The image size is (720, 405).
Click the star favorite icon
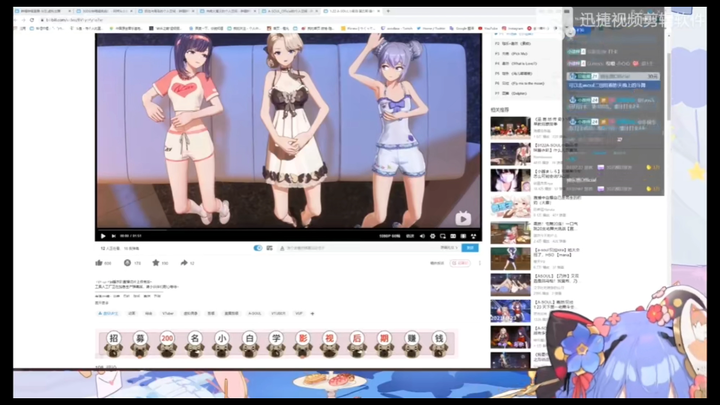pyautogui.click(x=155, y=263)
